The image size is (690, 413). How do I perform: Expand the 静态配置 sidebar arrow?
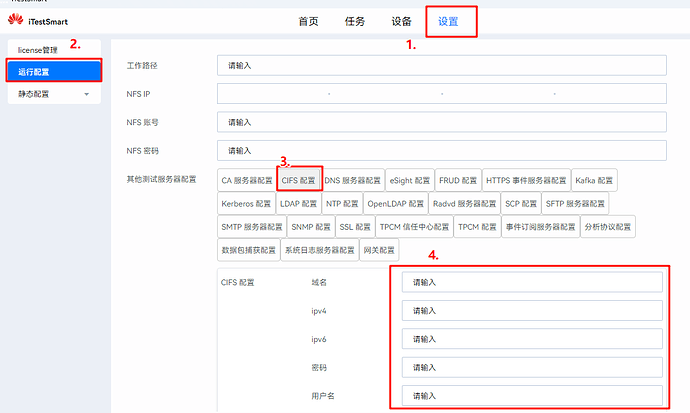coord(86,94)
